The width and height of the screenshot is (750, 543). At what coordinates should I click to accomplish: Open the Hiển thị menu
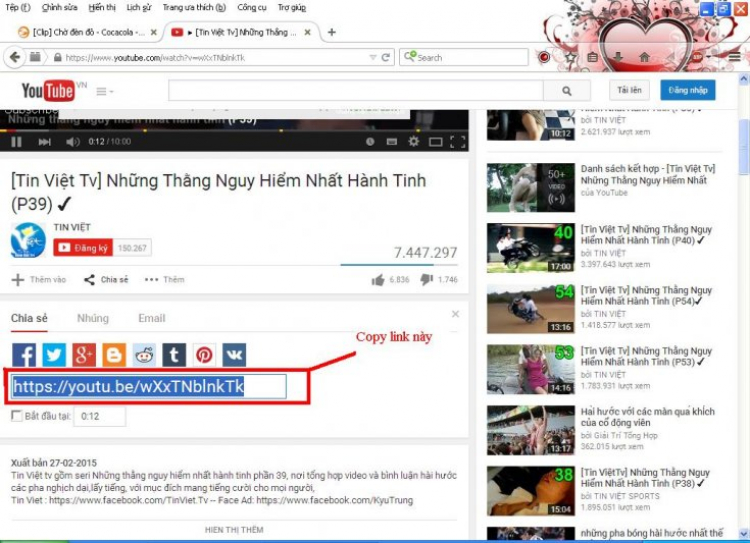(102, 7)
